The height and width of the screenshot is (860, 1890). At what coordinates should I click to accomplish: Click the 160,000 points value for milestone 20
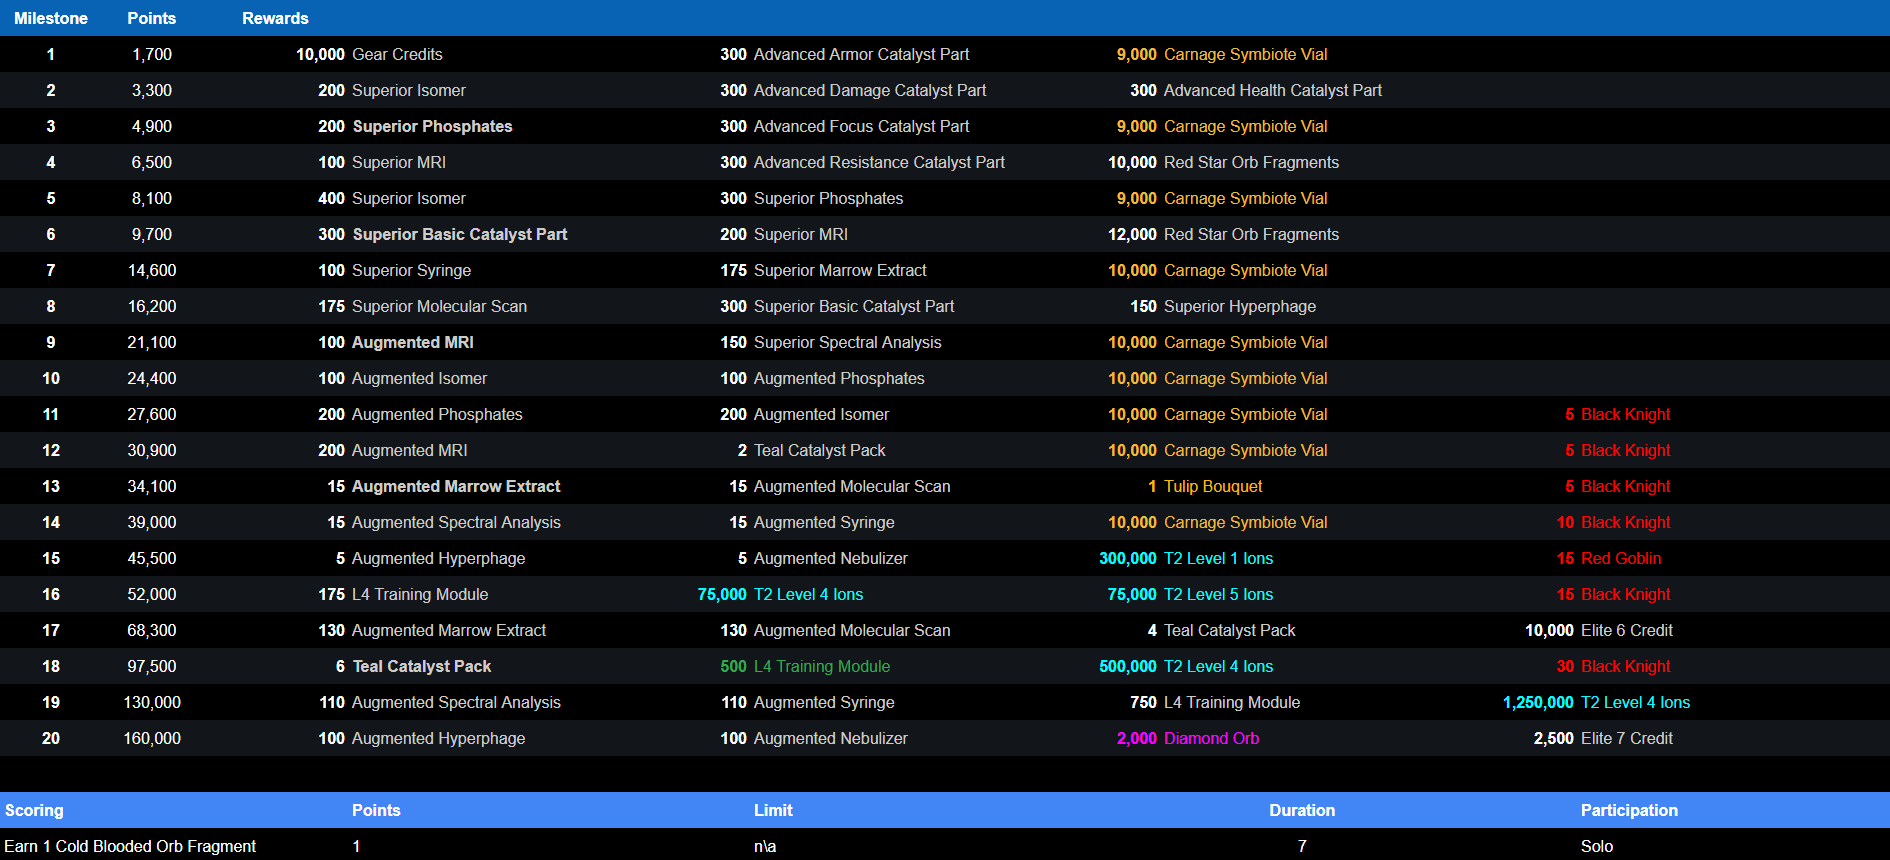point(152,738)
